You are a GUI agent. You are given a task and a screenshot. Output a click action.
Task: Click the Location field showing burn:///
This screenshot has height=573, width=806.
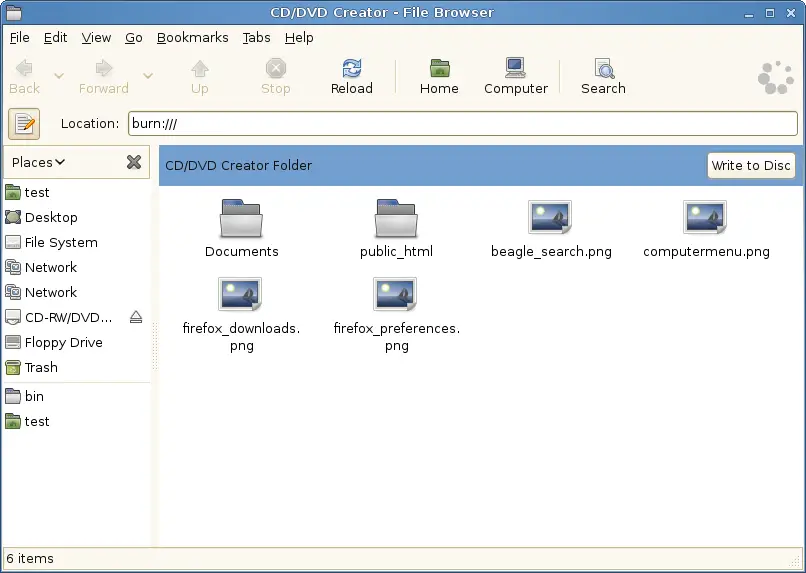pyautogui.click(x=460, y=124)
